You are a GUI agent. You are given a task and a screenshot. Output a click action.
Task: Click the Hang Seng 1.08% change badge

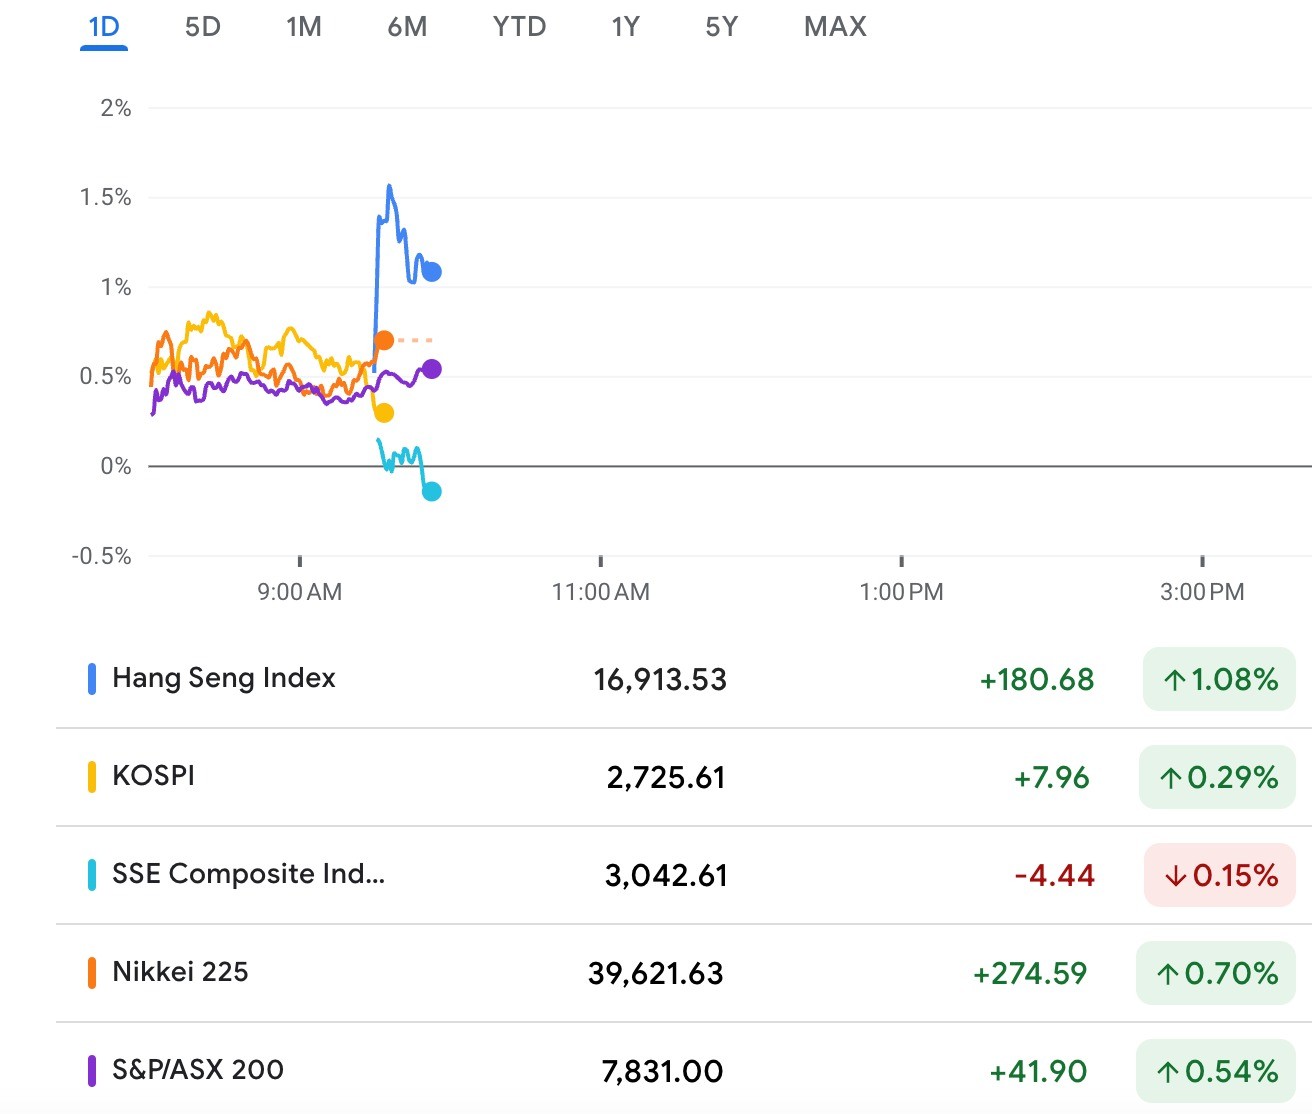(x=1219, y=679)
